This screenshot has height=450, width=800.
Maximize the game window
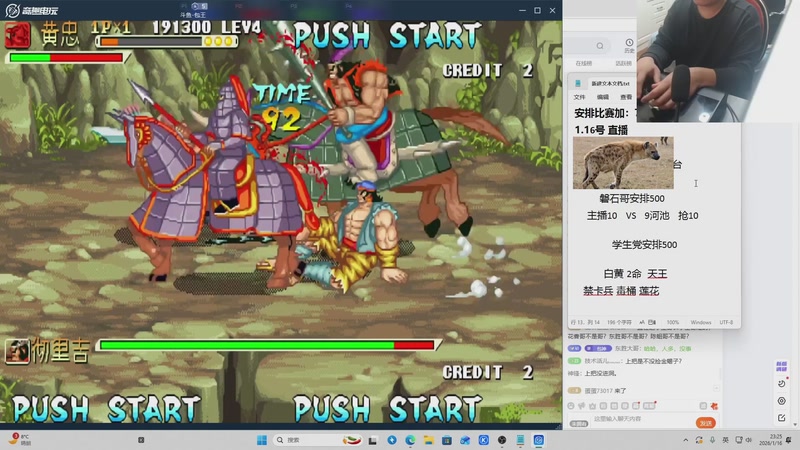coord(537,10)
